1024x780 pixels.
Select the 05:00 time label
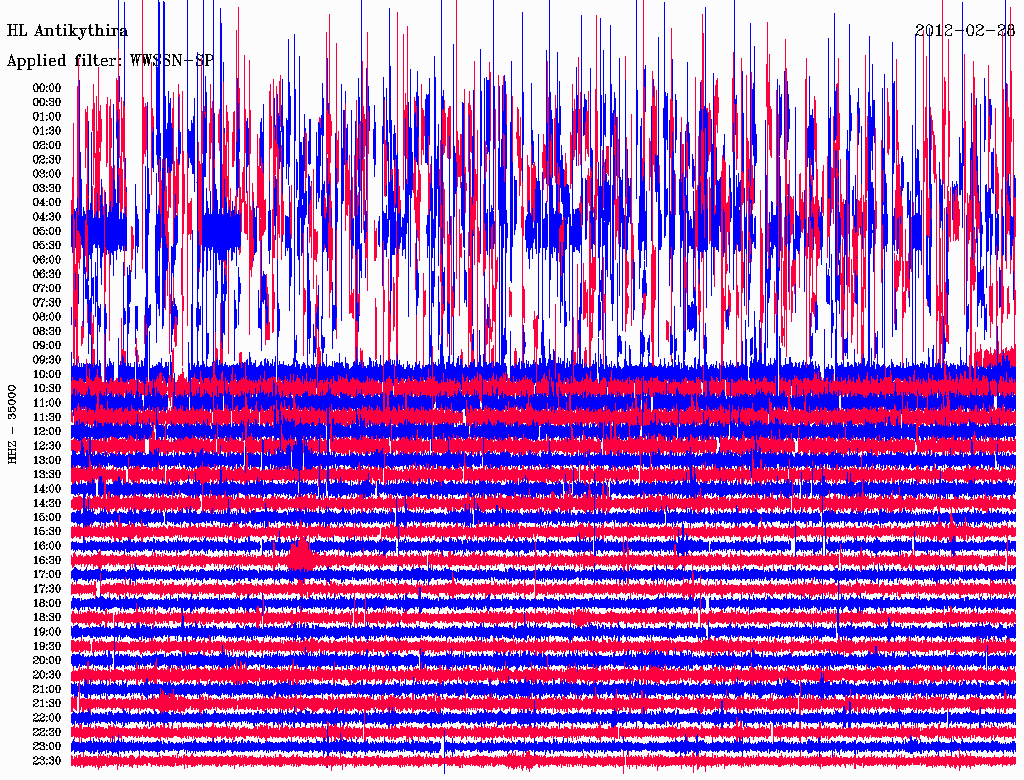(x=47, y=231)
